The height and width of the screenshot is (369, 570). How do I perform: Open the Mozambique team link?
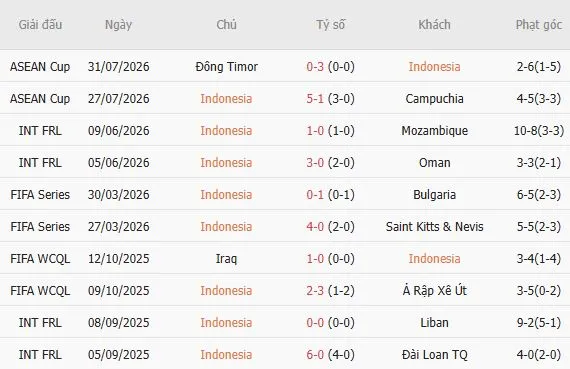click(434, 131)
